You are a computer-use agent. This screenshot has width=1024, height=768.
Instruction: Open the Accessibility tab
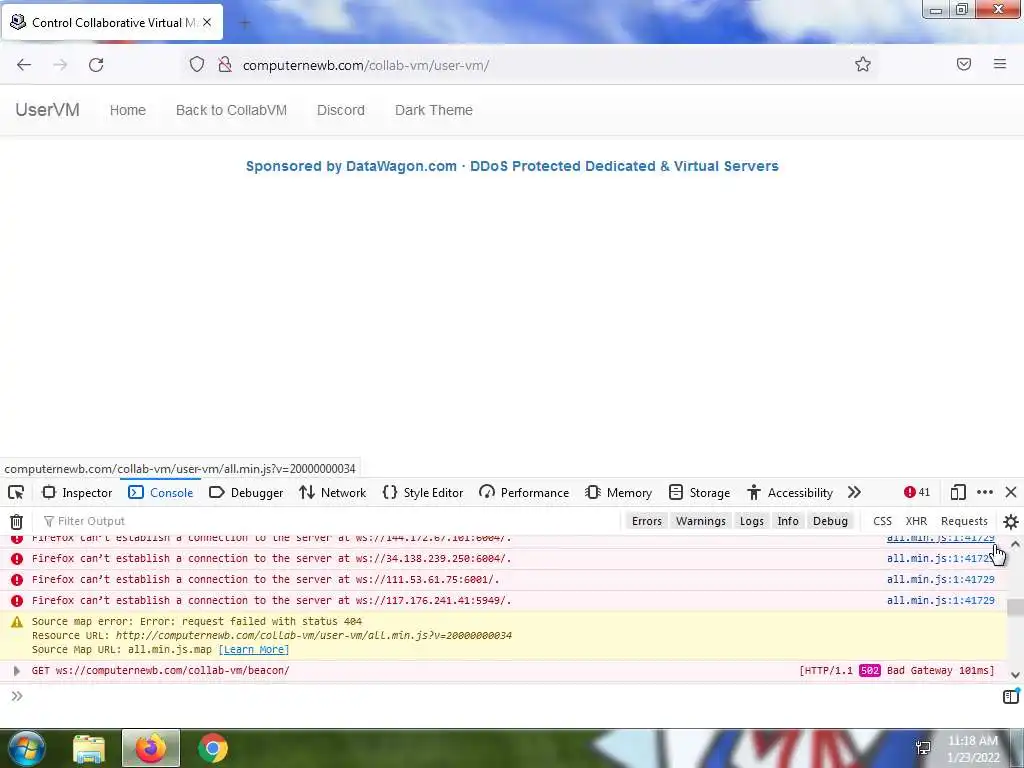coord(790,492)
